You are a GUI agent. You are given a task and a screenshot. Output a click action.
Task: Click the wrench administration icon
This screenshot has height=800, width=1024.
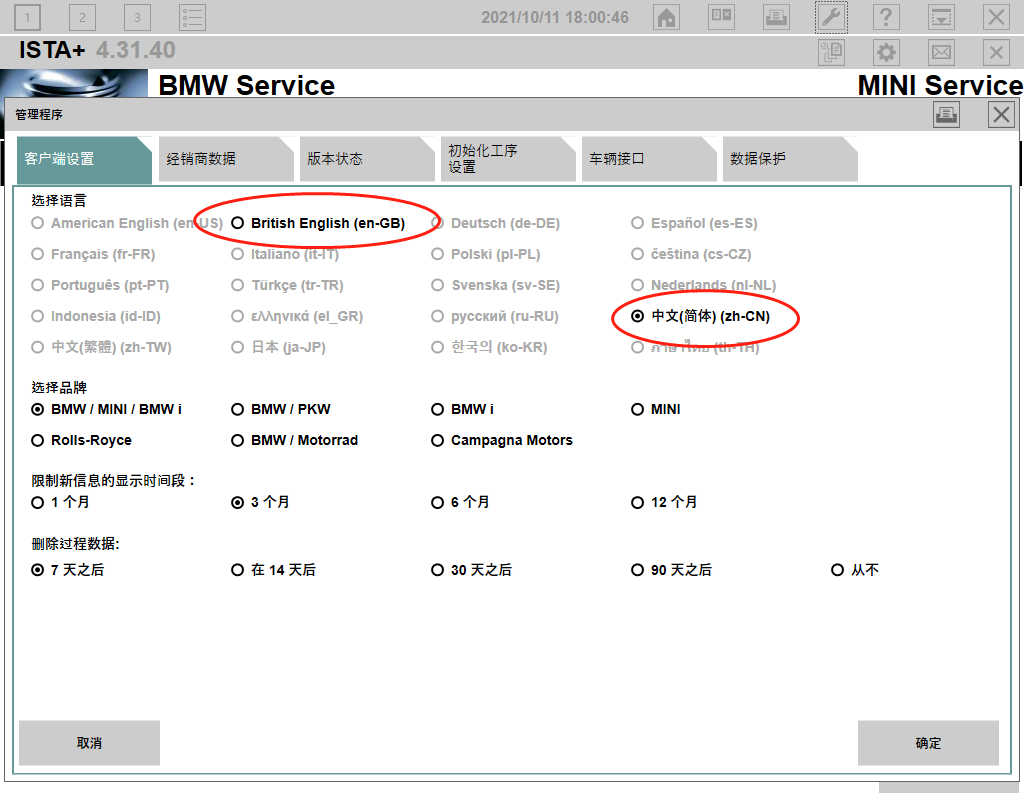[831, 17]
